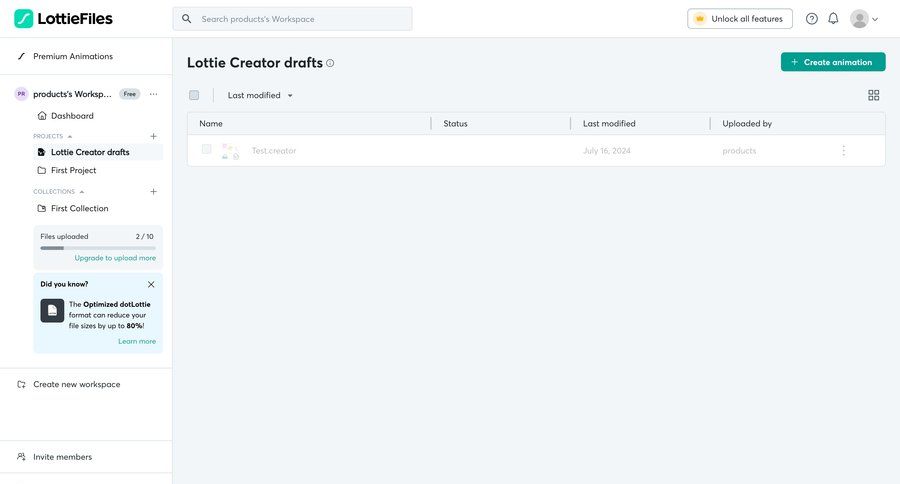900x484 pixels.
Task: Click the crown icon in Unlock all features
Action: [x=700, y=19]
